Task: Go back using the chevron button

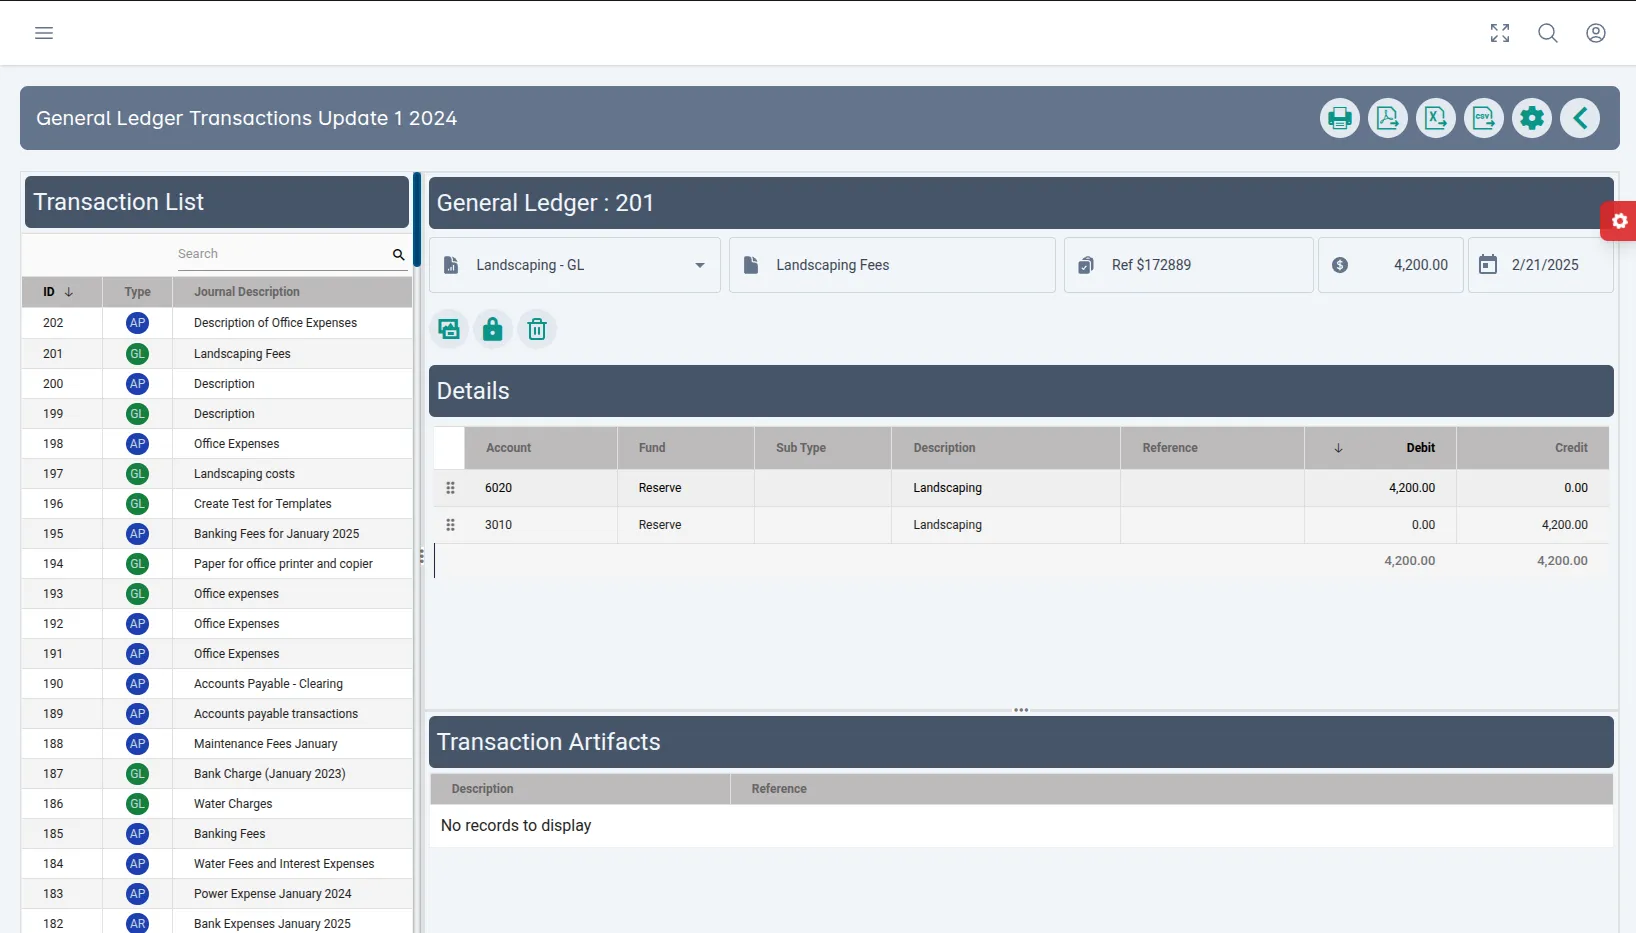Action: (x=1579, y=119)
